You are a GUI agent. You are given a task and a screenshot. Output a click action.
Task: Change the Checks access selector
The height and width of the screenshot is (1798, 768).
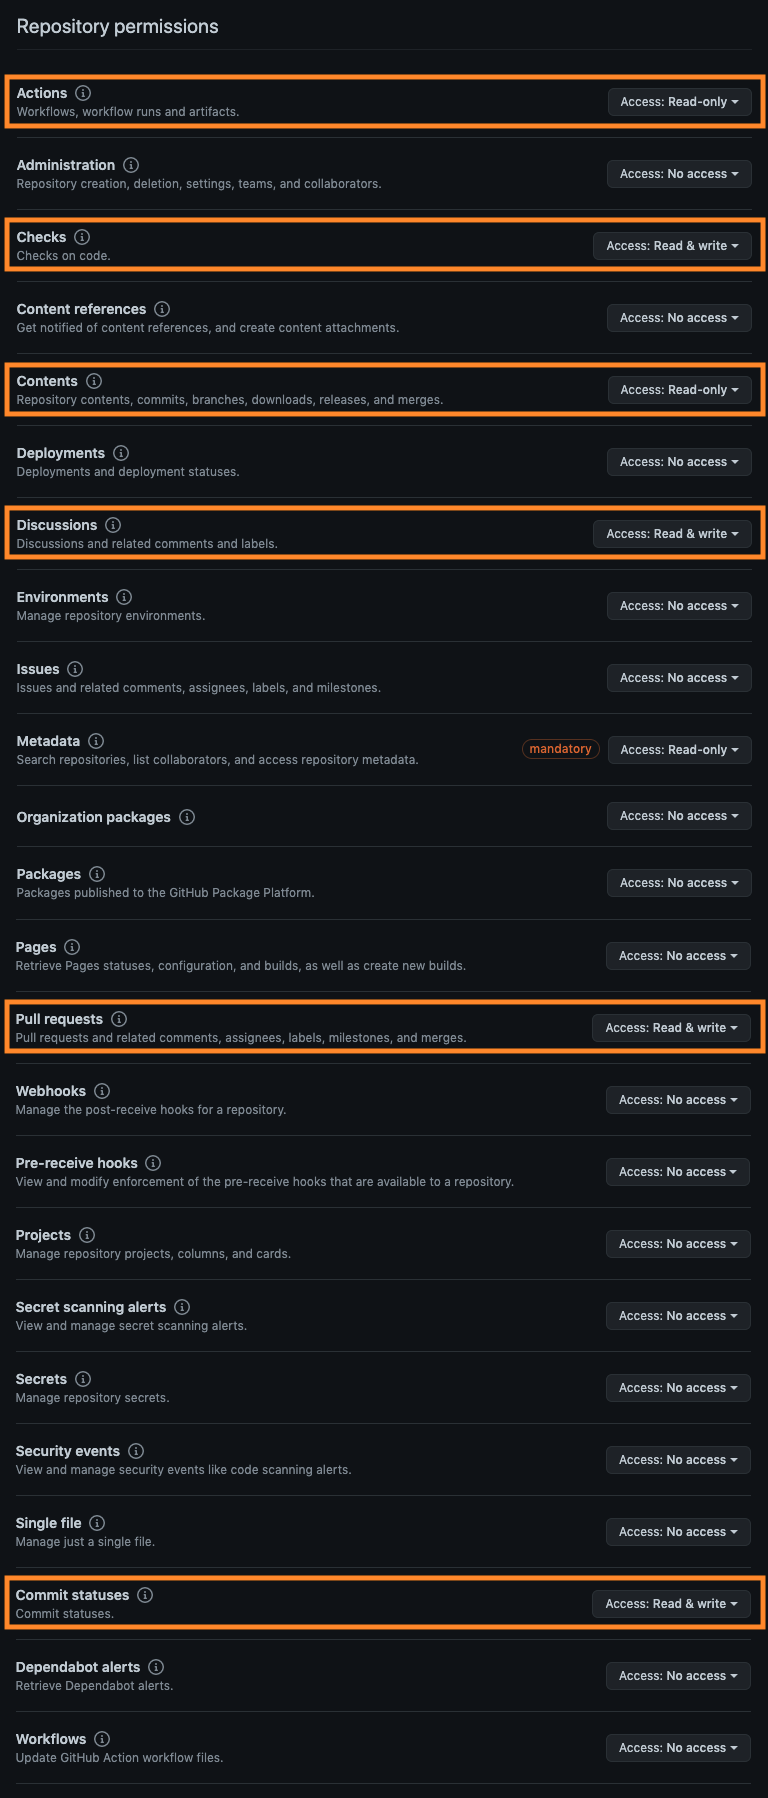coord(671,245)
